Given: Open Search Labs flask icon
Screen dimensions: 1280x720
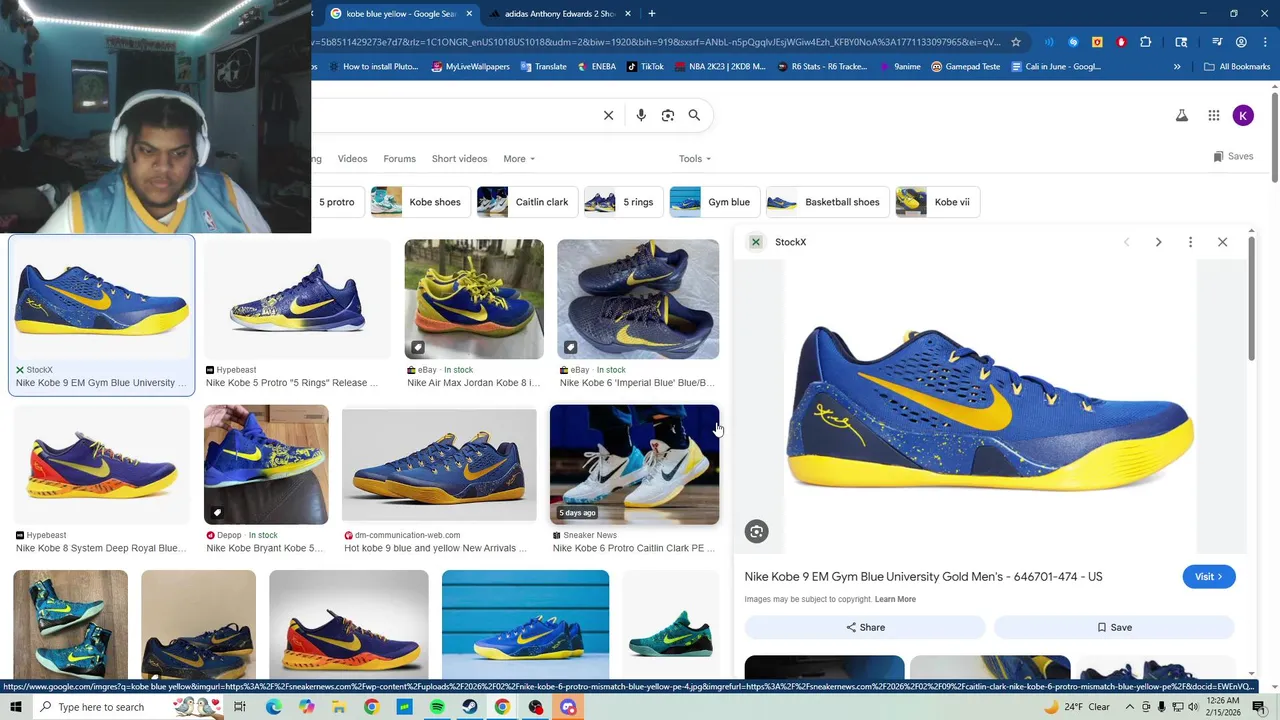Looking at the screenshot, I should point(1182,115).
